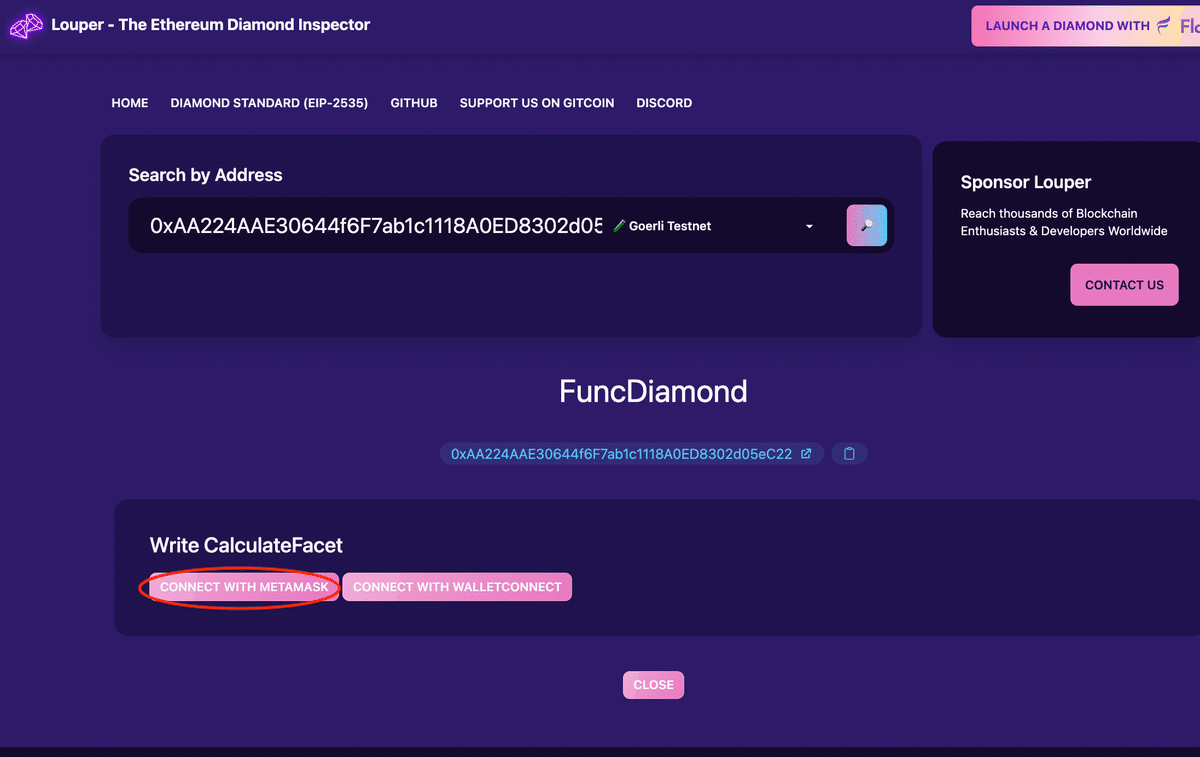Open the DISCORD nav link
Viewport: 1200px width, 757px height.
[664, 103]
